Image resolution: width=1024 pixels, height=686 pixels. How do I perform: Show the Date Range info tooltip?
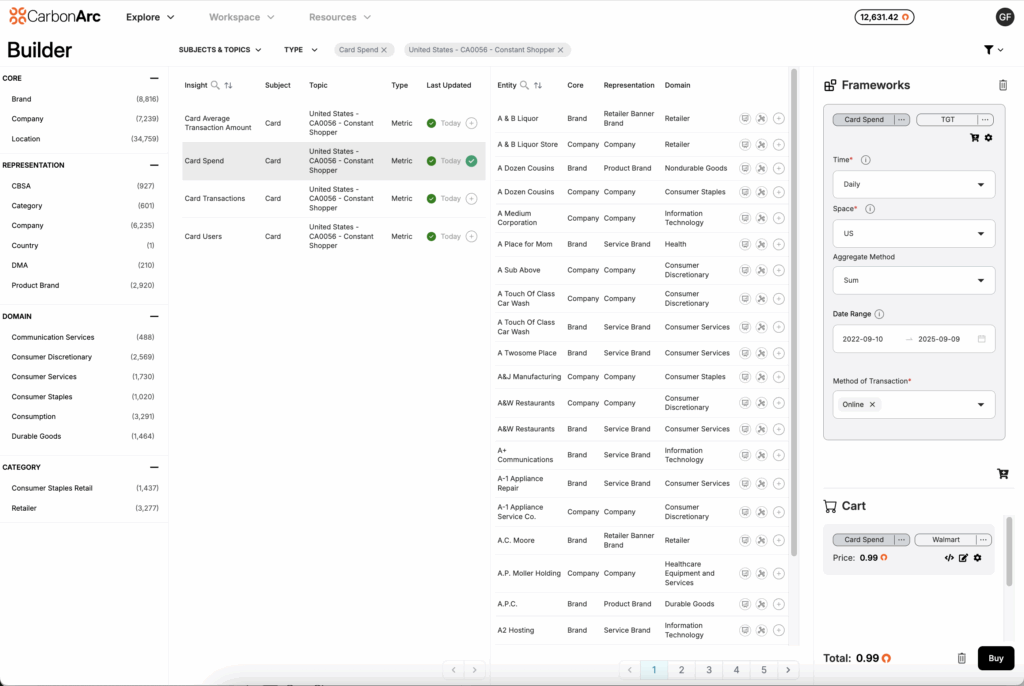[879, 314]
